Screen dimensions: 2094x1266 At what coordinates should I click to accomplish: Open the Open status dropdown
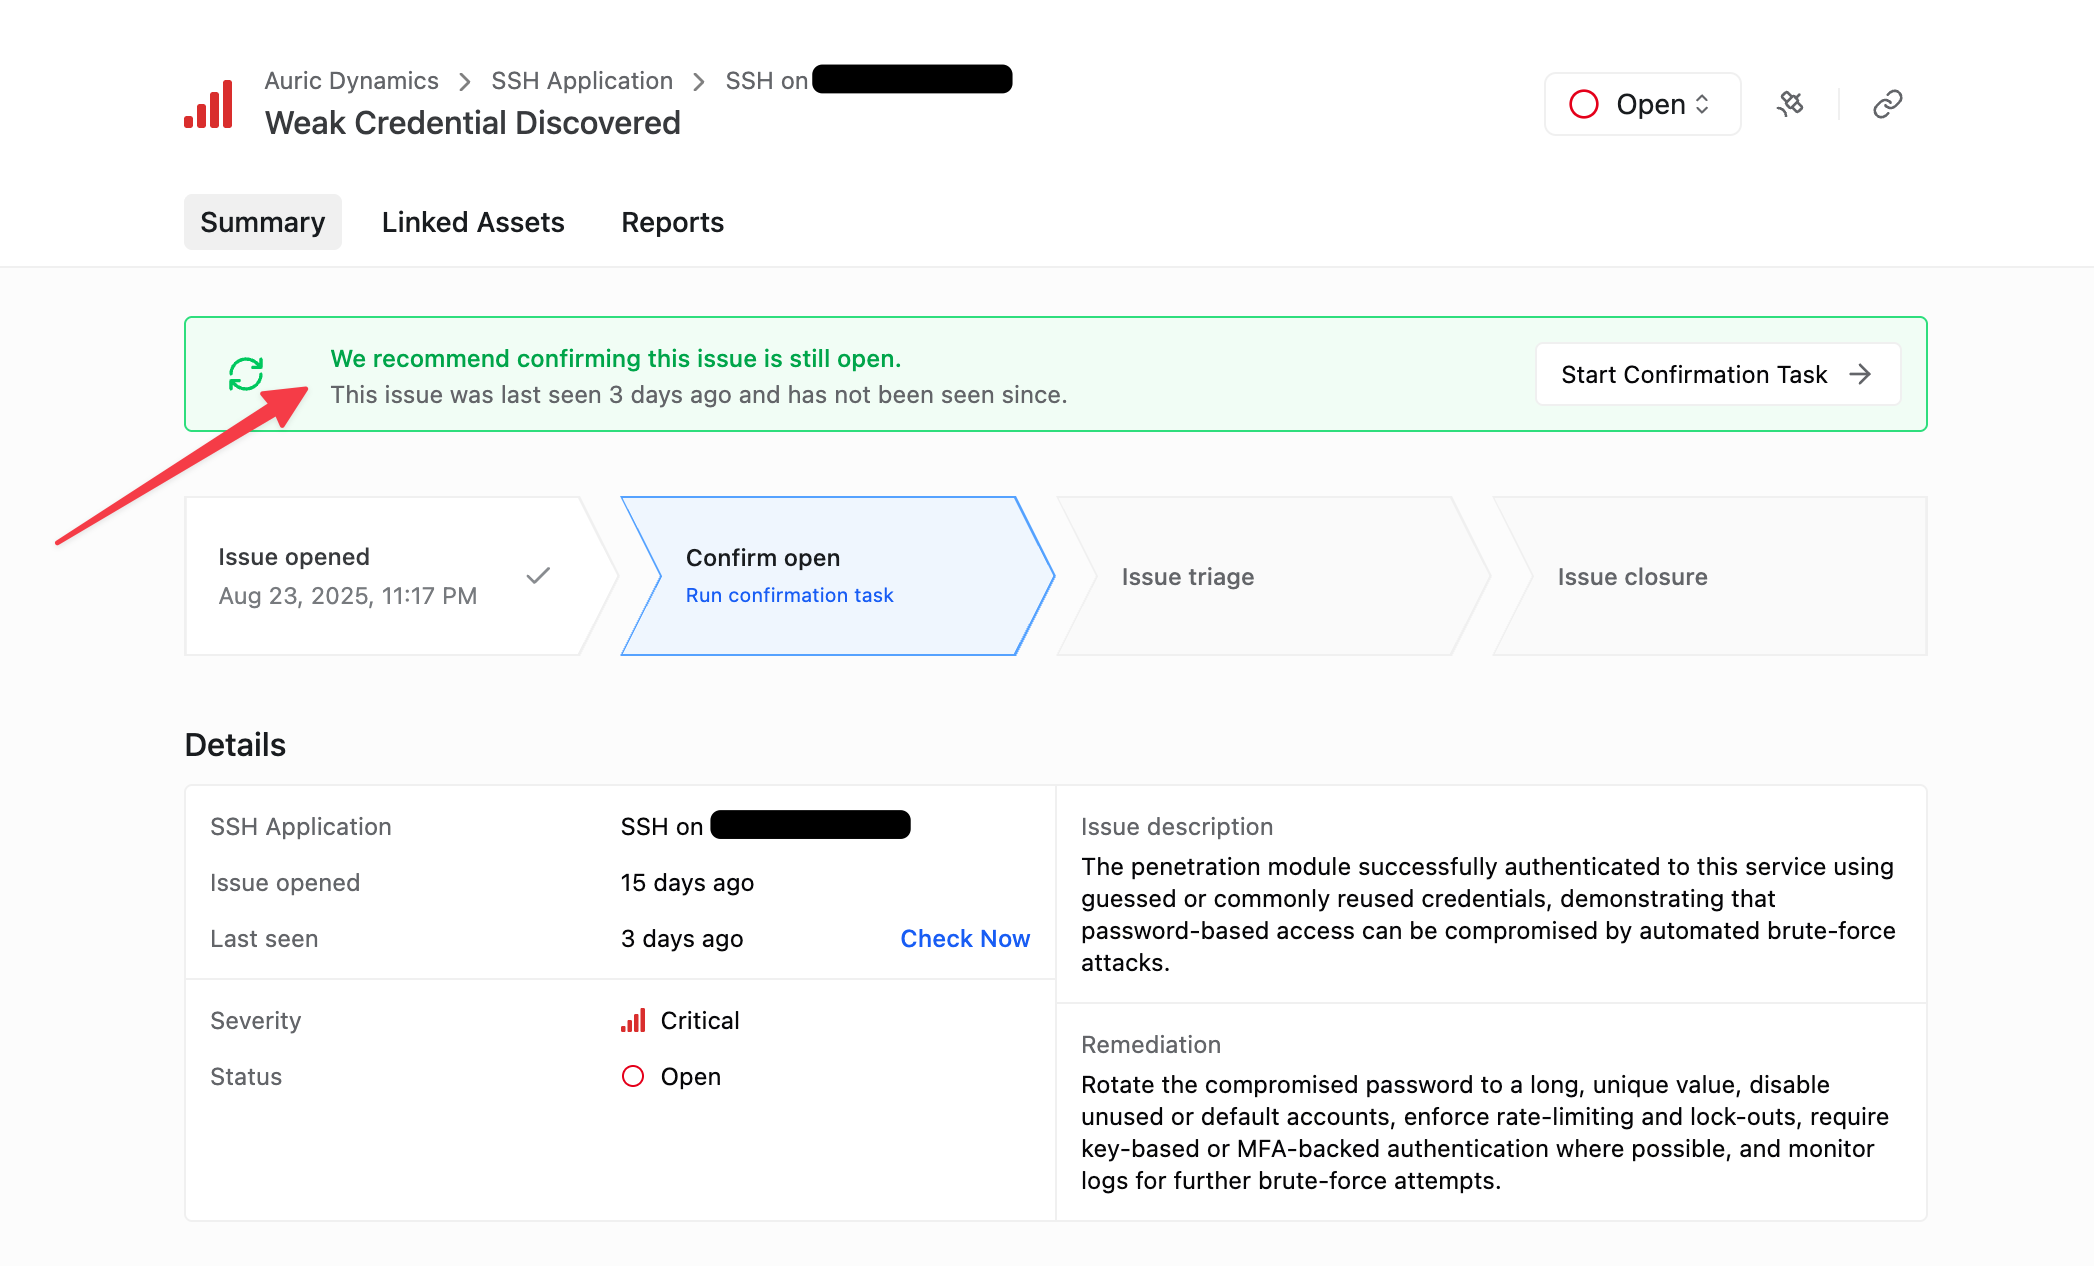point(1642,104)
